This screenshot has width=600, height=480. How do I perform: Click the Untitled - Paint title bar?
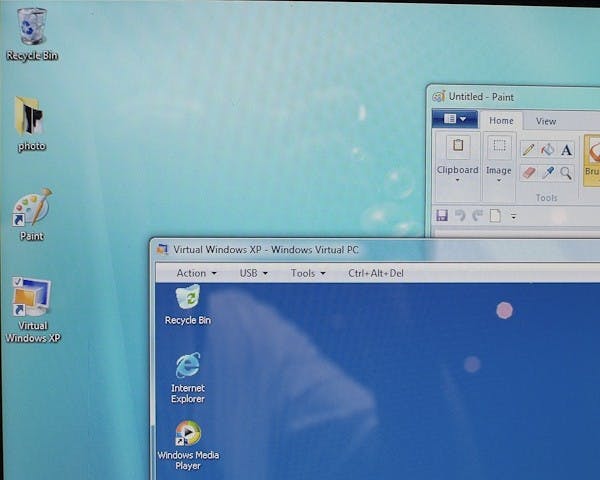click(x=513, y=96)
